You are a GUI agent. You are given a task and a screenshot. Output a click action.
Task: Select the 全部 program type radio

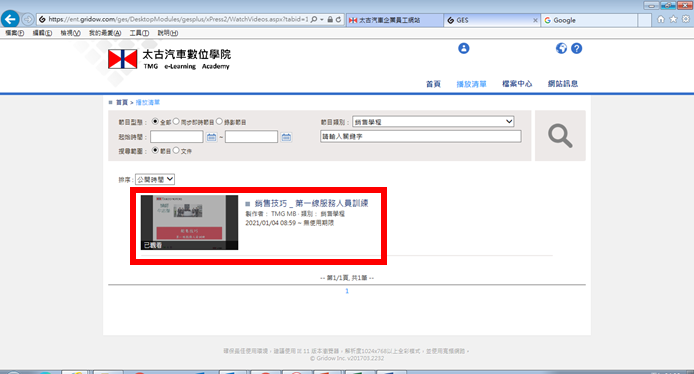155,121
